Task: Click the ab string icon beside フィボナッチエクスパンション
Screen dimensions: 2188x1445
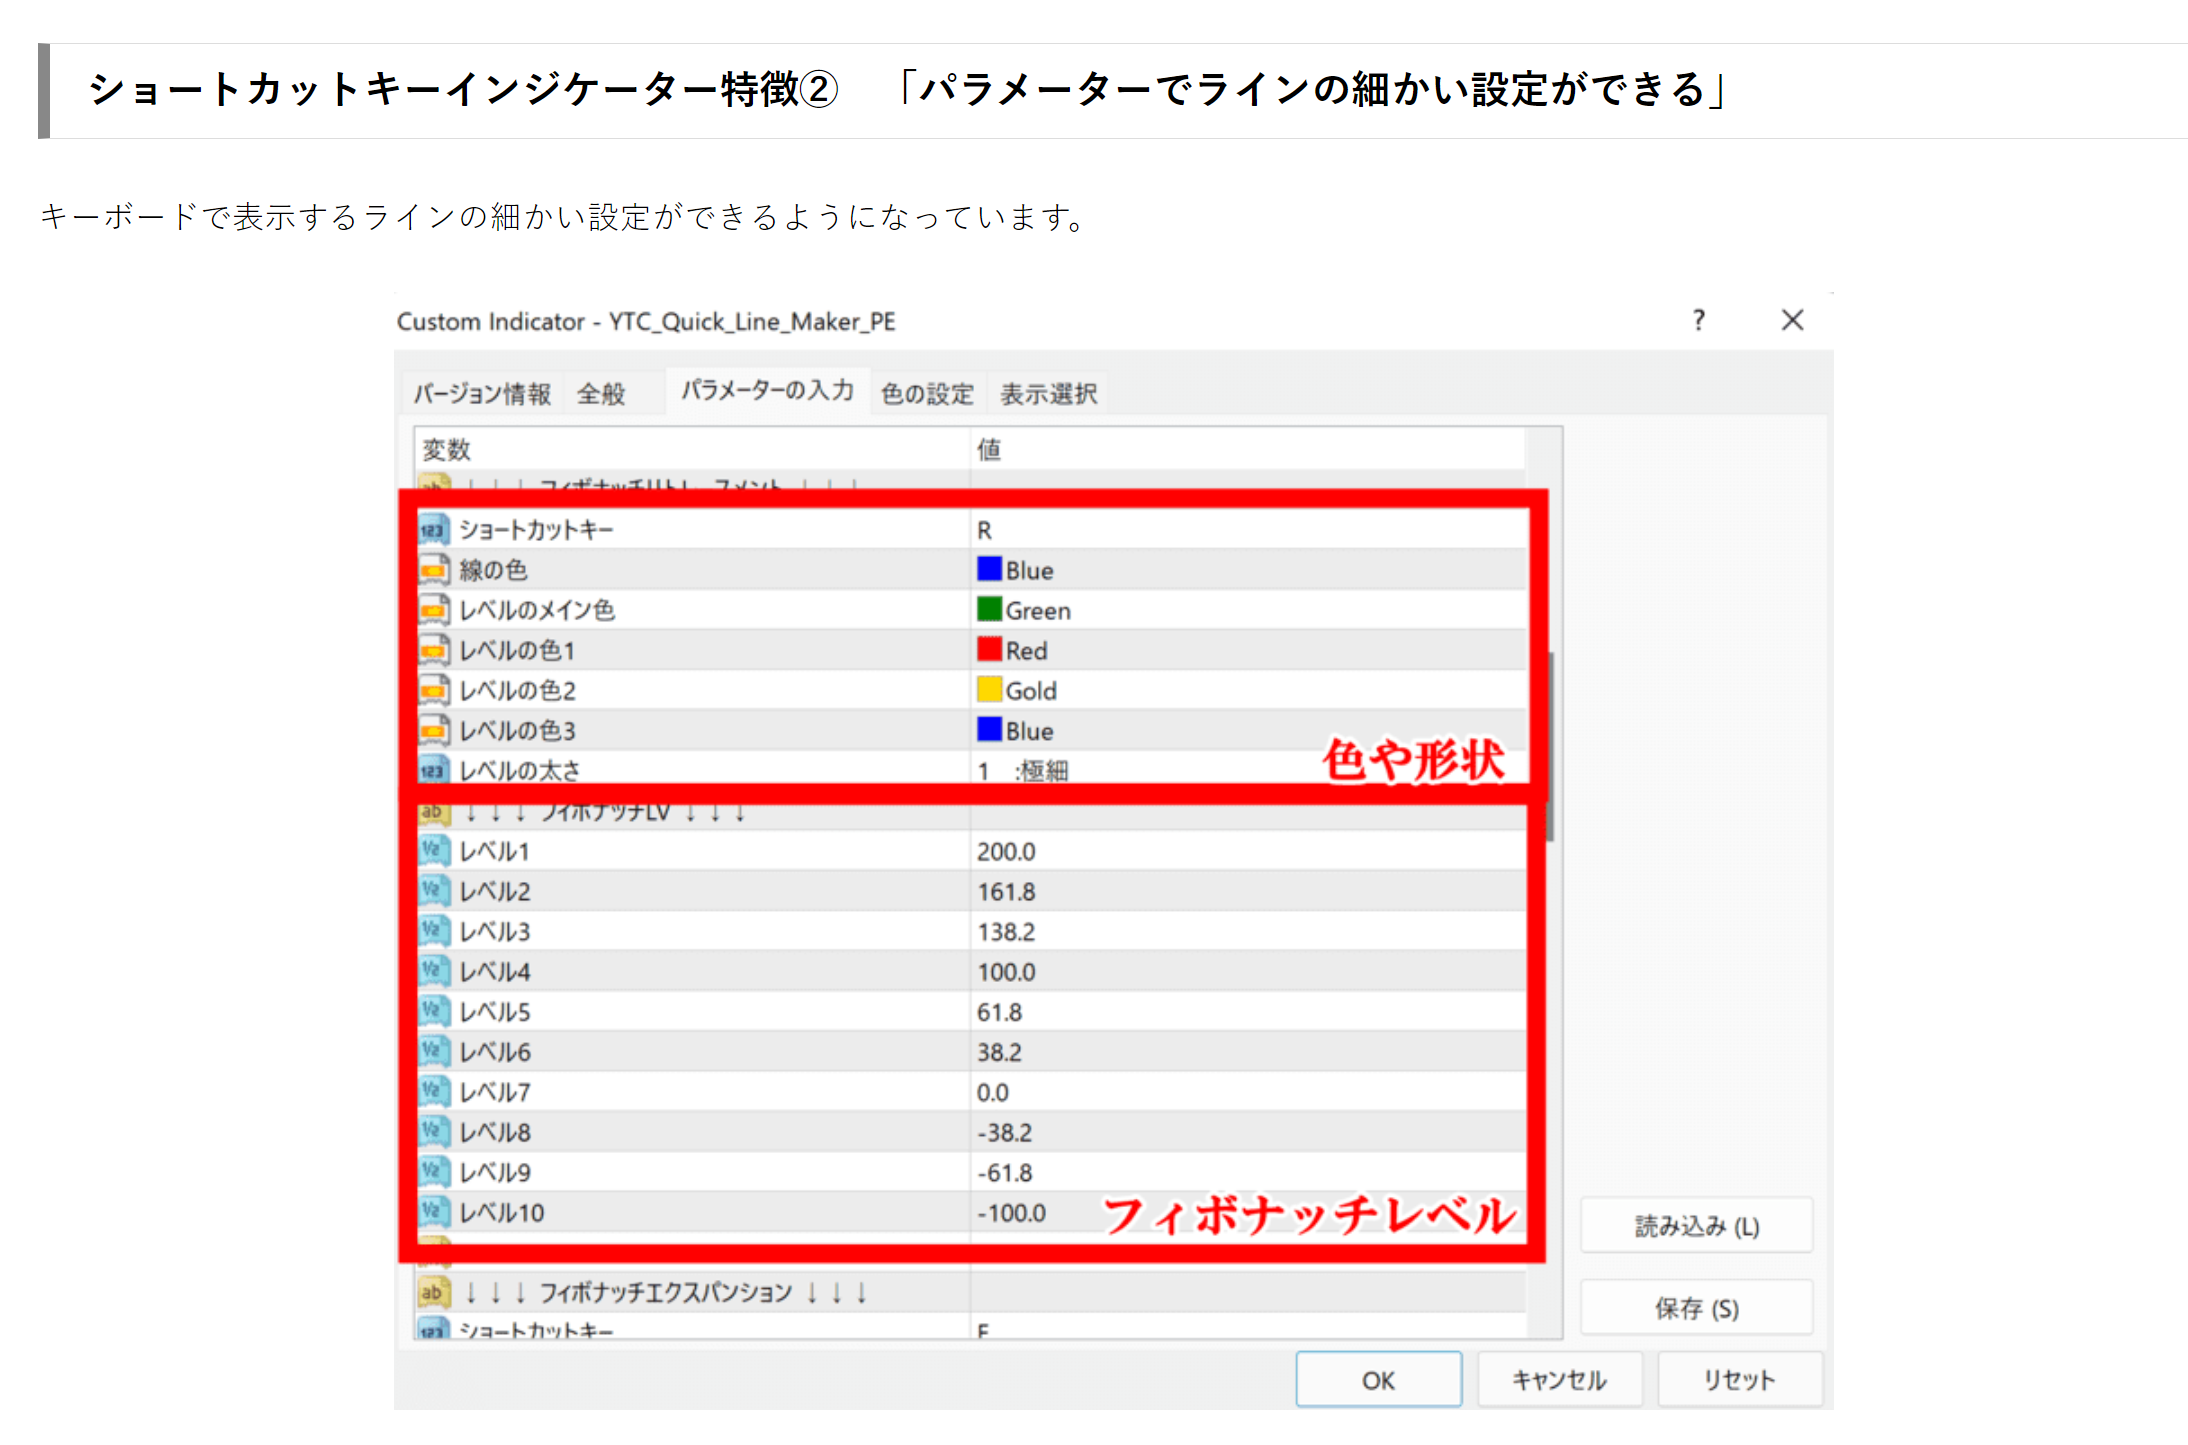Action: 433,1292
